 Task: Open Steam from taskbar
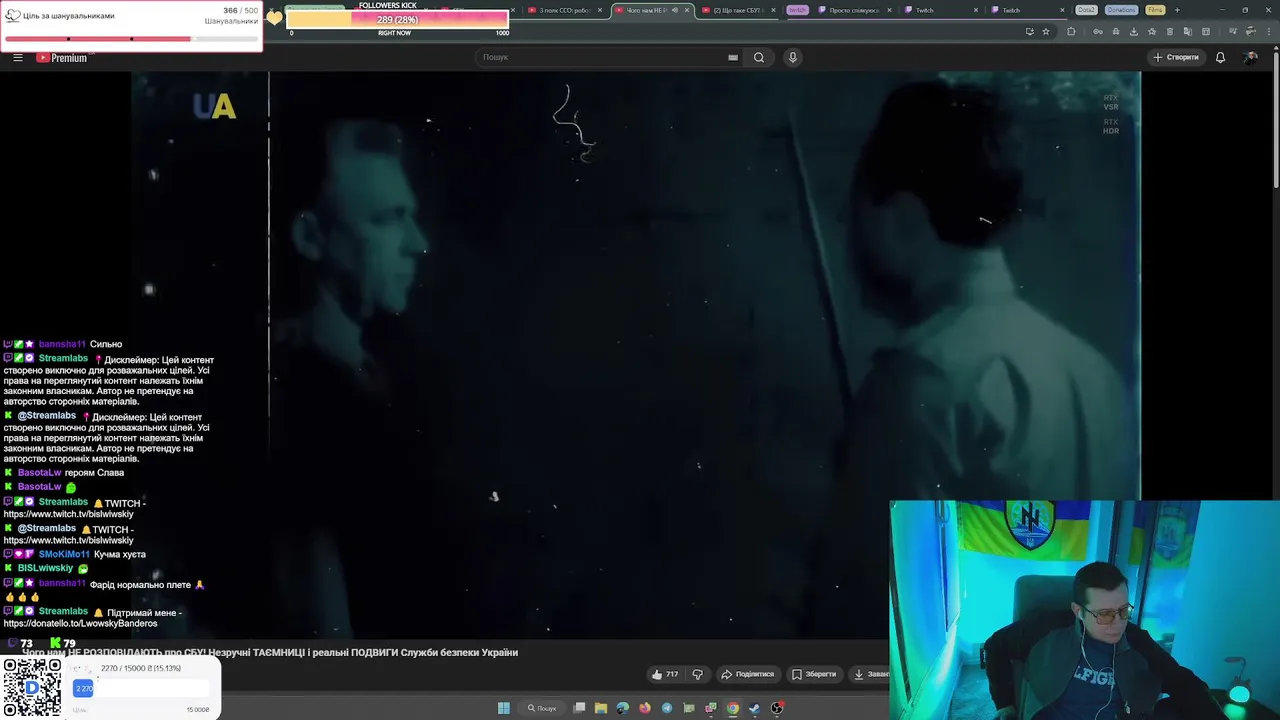click(755, 708)
